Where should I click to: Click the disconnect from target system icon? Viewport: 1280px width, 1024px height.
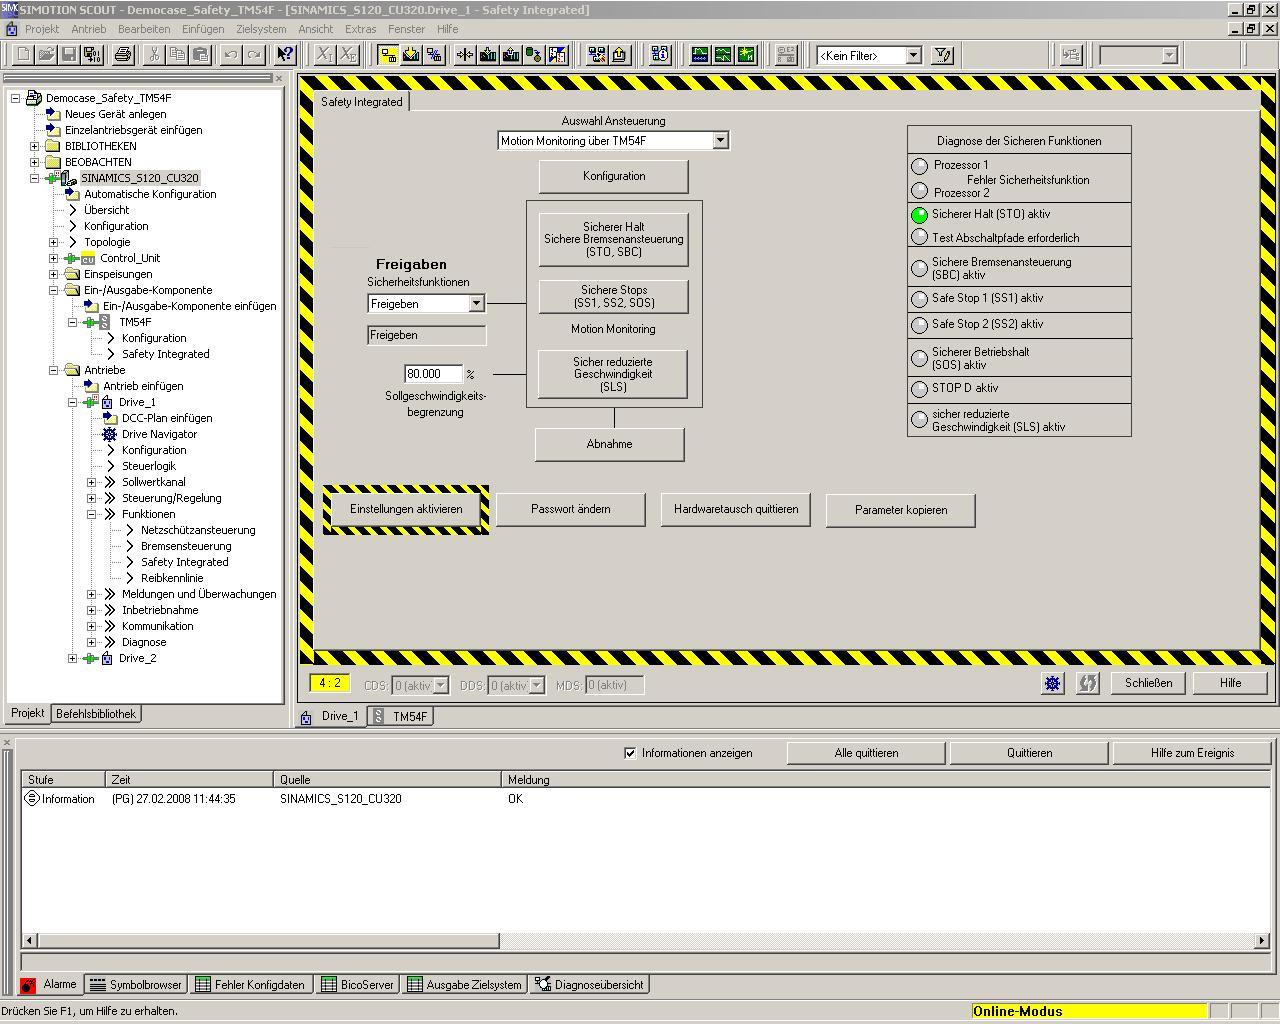pyautogui.click(x=434, y=55)
